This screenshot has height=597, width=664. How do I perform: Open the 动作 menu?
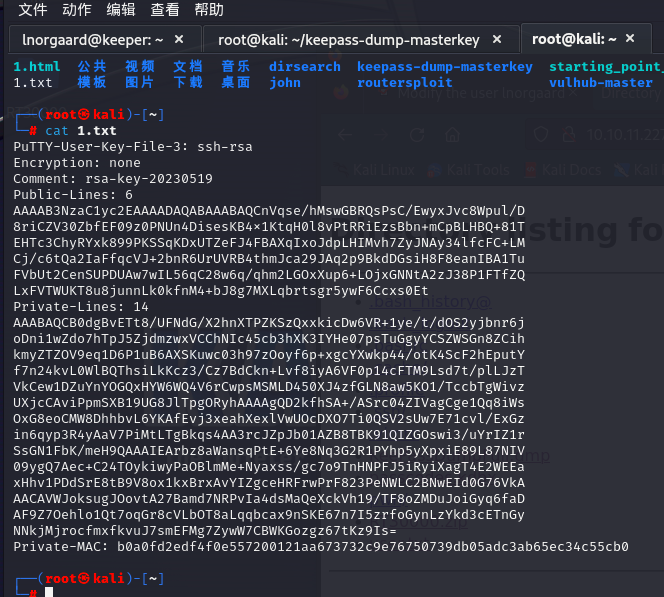point(77,9)
